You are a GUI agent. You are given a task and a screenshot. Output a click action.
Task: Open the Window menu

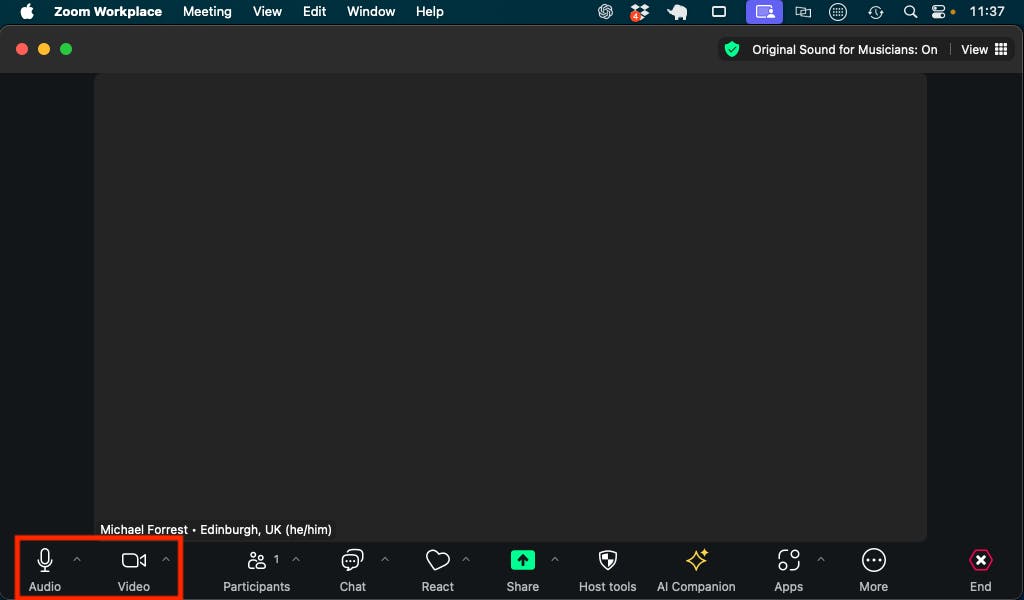tap(371, 12)
